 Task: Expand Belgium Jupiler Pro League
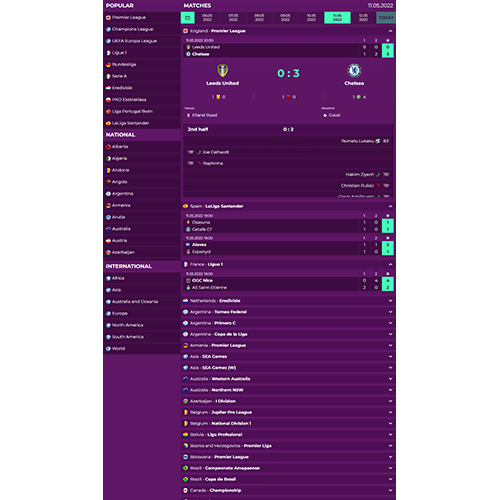(390, 412)
